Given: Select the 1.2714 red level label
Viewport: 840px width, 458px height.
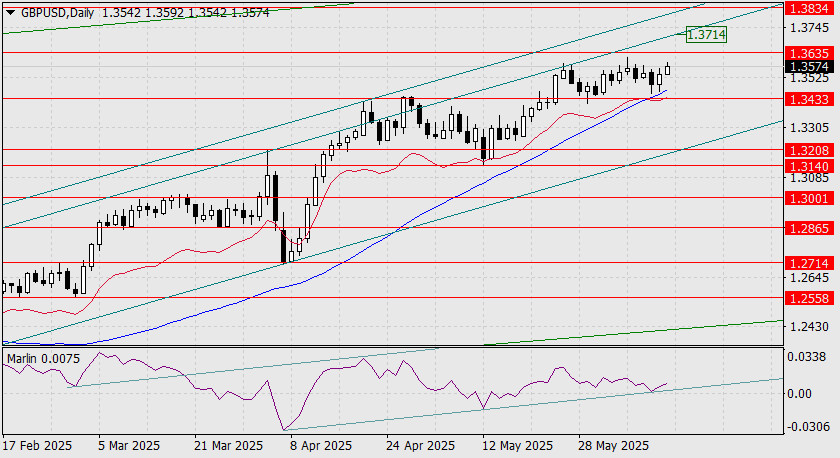Looking at the screenshot, I should (809, 263).
